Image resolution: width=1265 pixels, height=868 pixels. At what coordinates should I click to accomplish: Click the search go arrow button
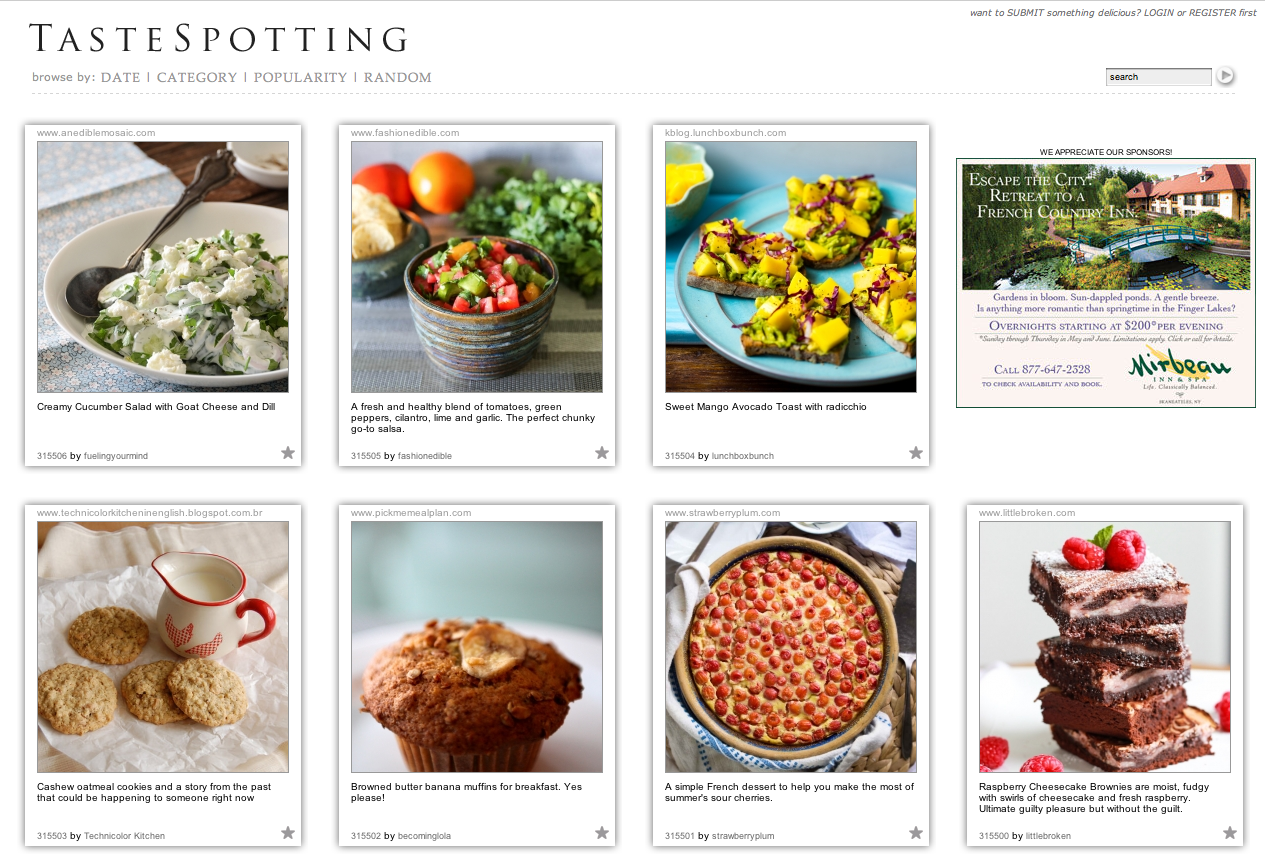pyautogui.click(x=1225, y=76)
